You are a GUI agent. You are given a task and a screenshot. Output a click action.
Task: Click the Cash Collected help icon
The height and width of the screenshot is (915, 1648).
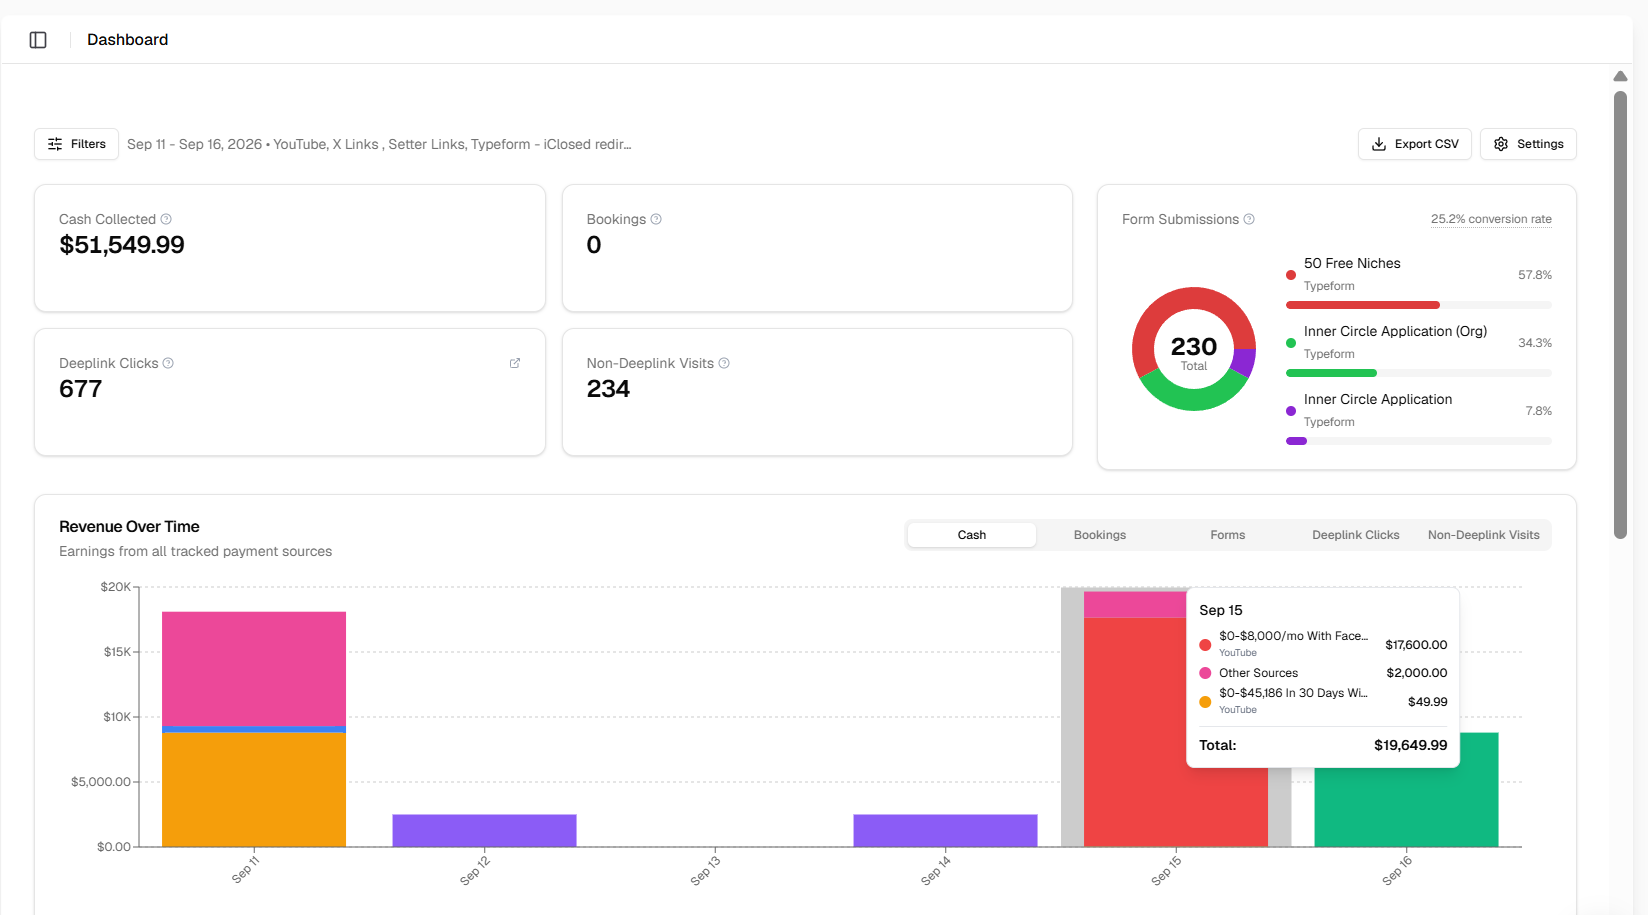click(x=166, y=219)
